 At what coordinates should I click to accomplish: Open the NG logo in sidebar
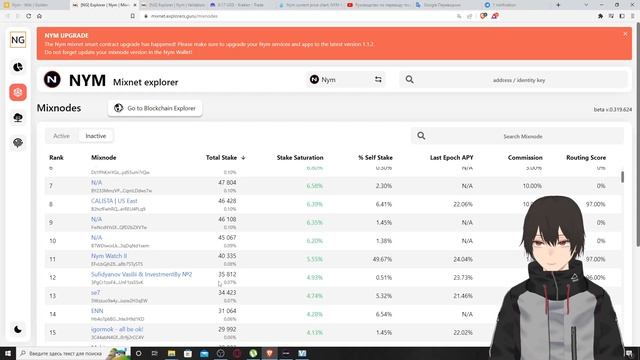pos(18,40)
